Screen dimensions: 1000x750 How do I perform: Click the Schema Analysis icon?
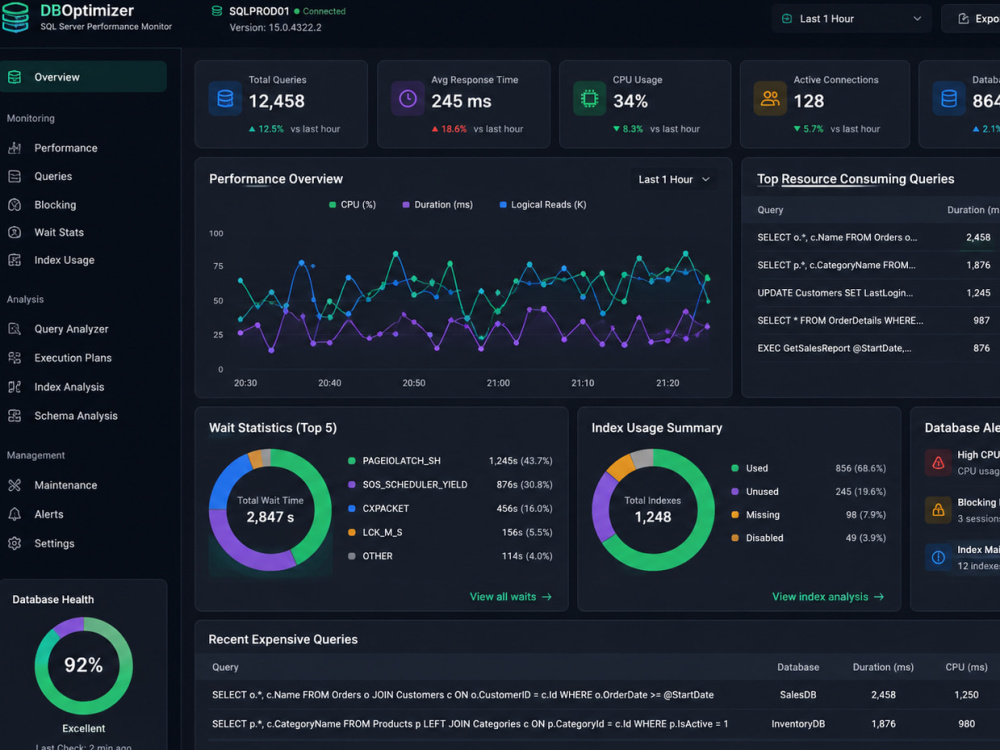click(x=15, y=416)
